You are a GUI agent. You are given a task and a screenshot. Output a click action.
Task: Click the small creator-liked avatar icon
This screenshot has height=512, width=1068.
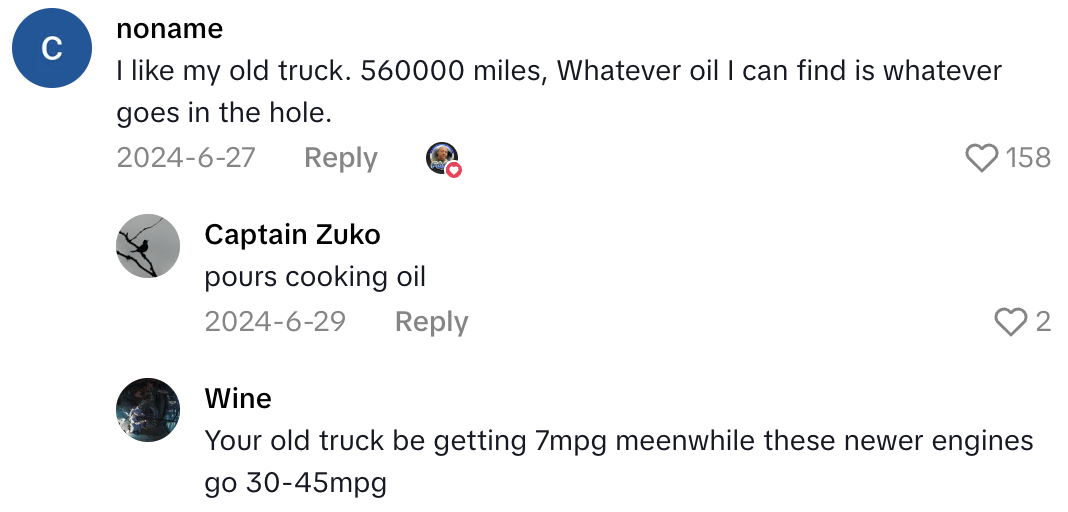[441, 157]
